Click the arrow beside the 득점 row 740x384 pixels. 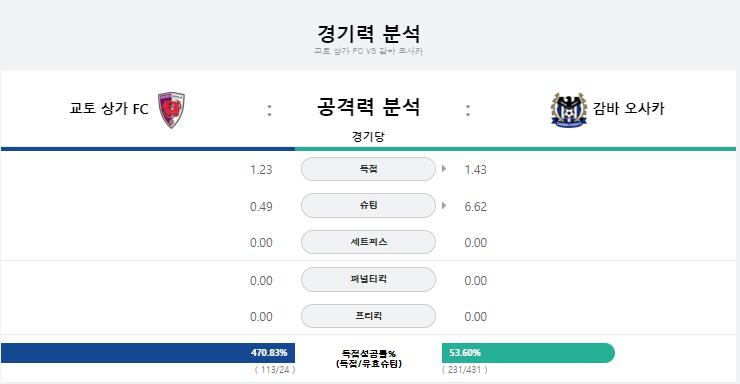(444, 168)
